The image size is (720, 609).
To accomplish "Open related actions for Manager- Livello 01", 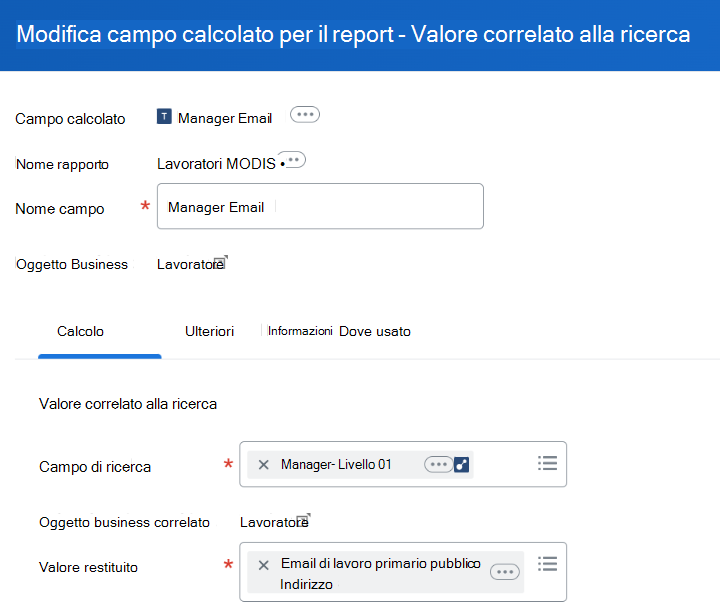I will [x=438, y=464].
